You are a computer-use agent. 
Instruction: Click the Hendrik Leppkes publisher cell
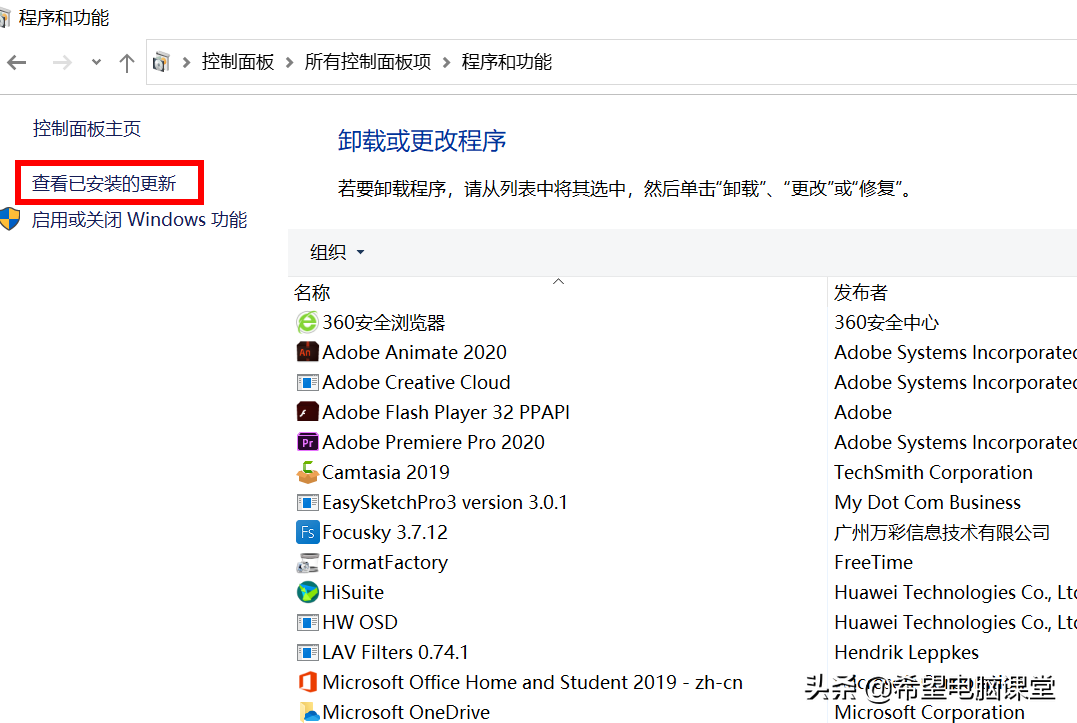[x=907, y=652]
